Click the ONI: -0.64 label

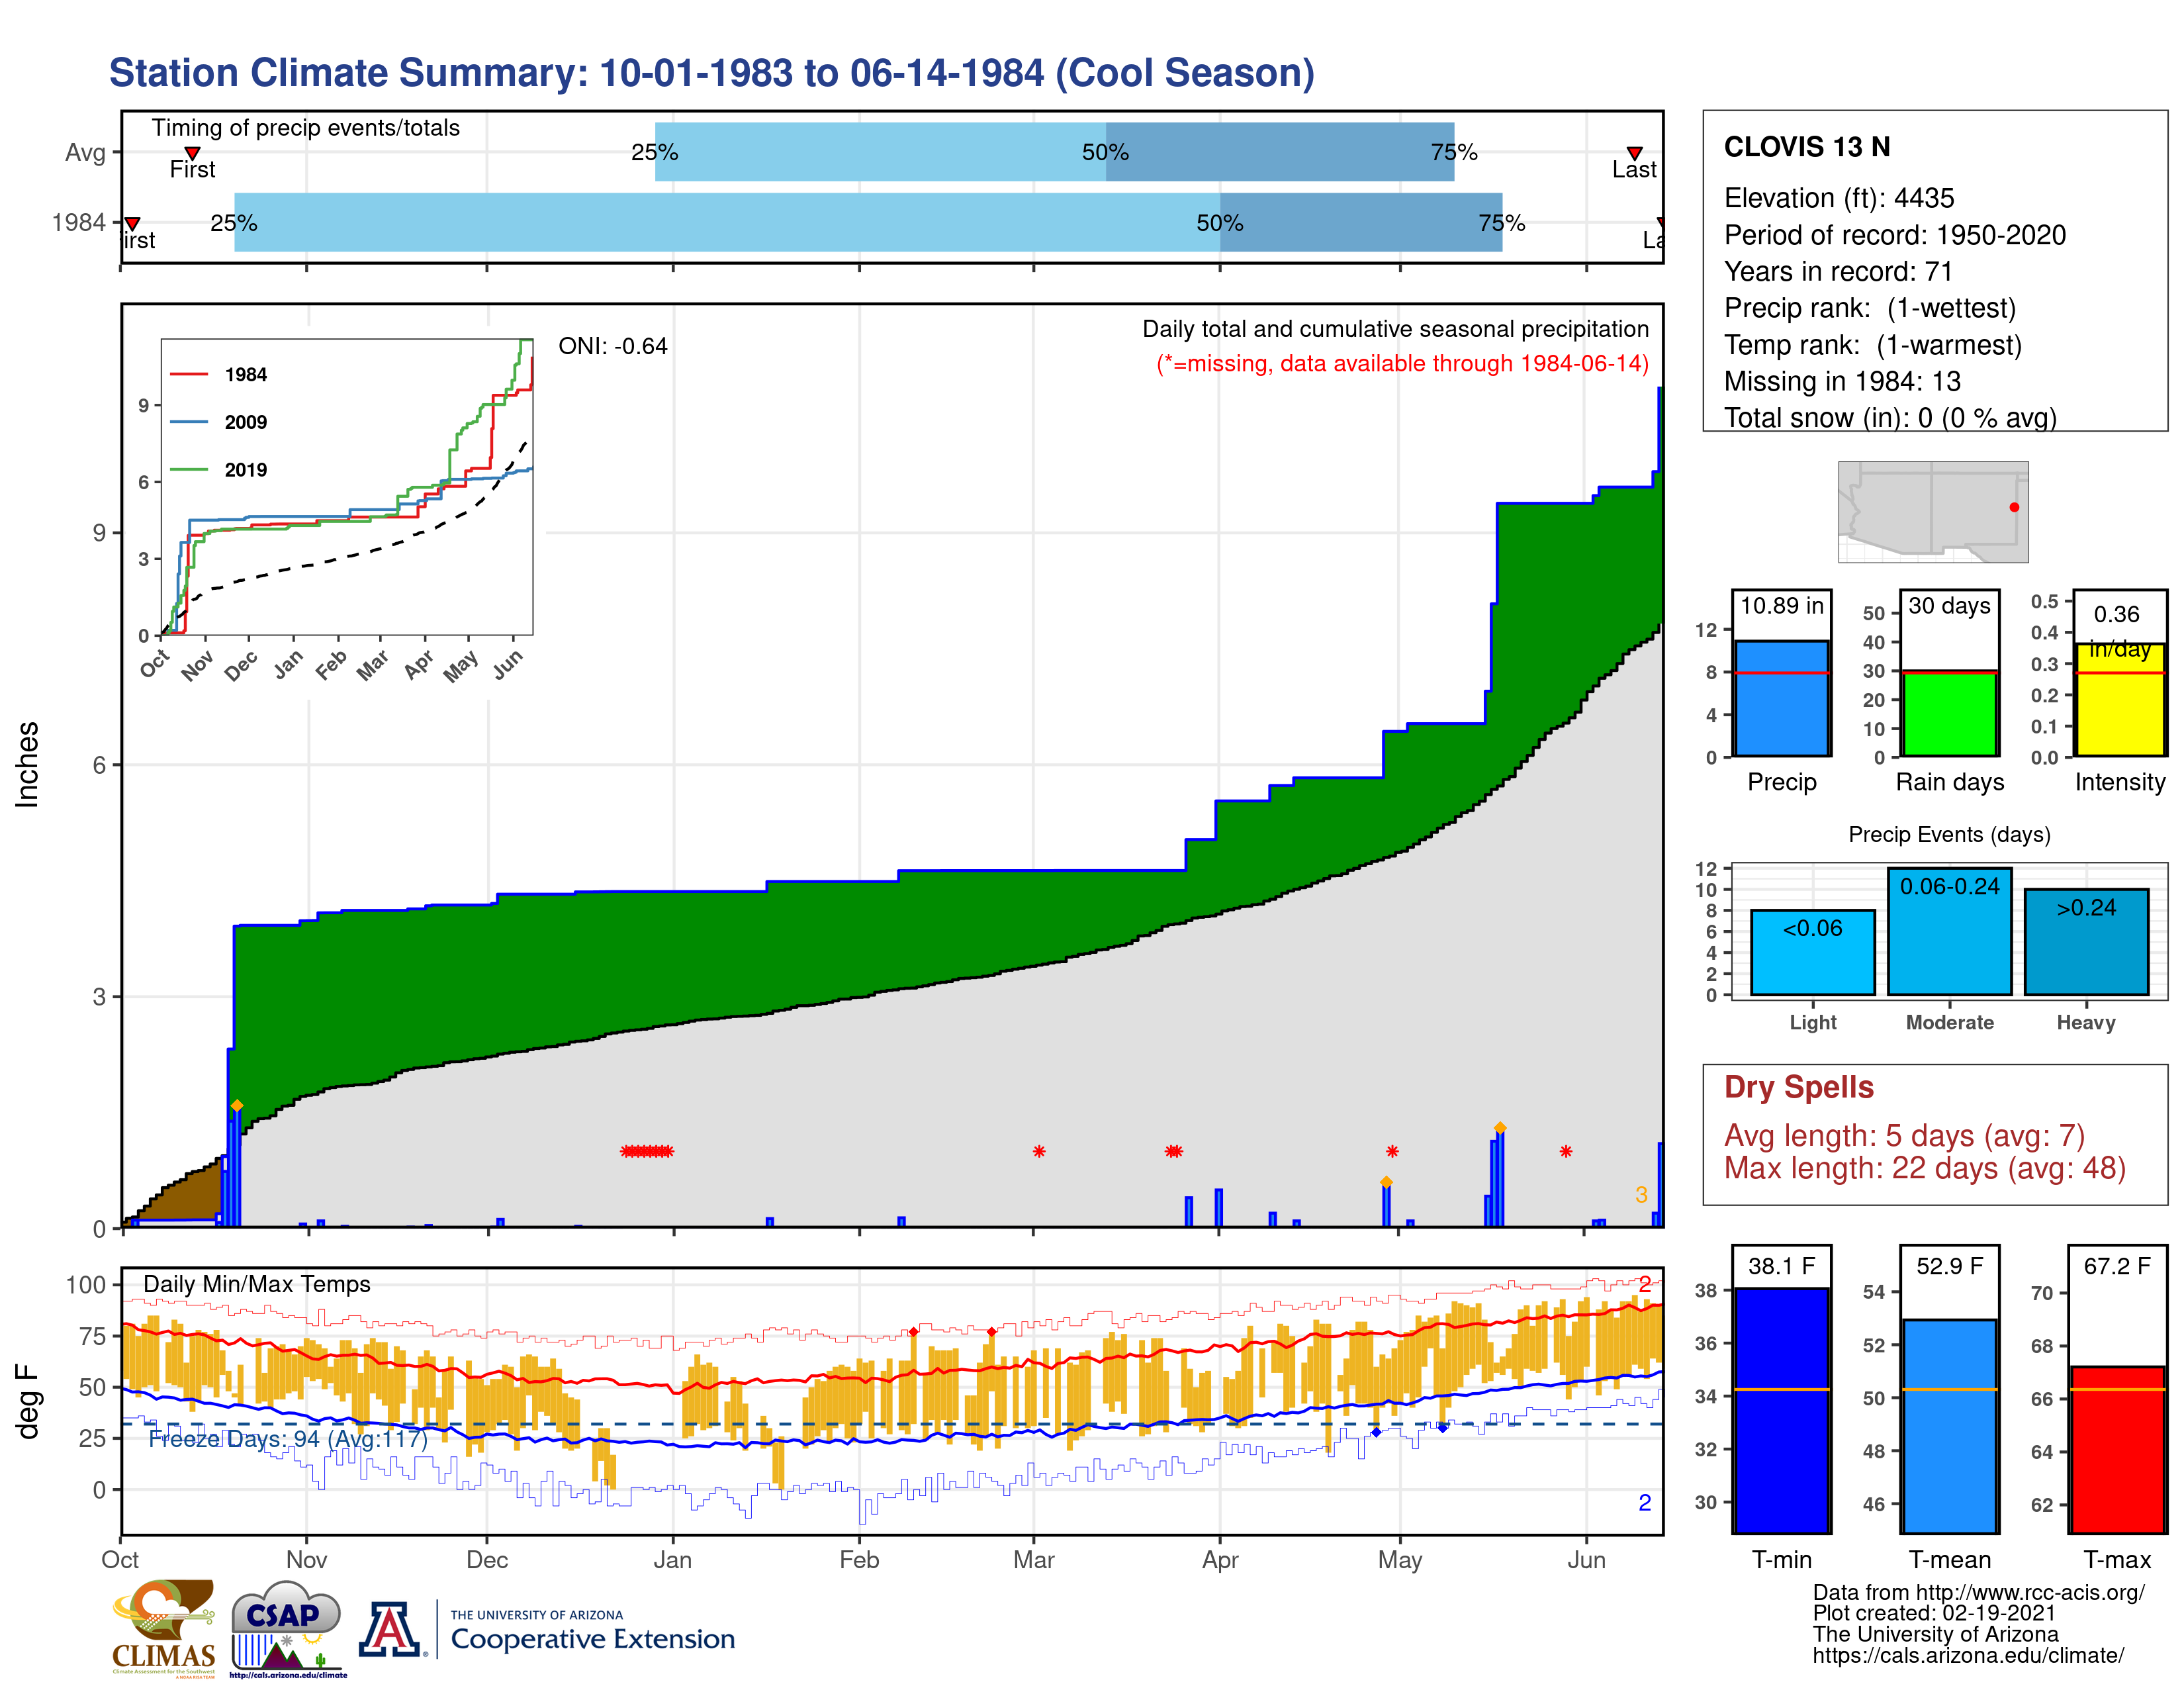[612, 346]
